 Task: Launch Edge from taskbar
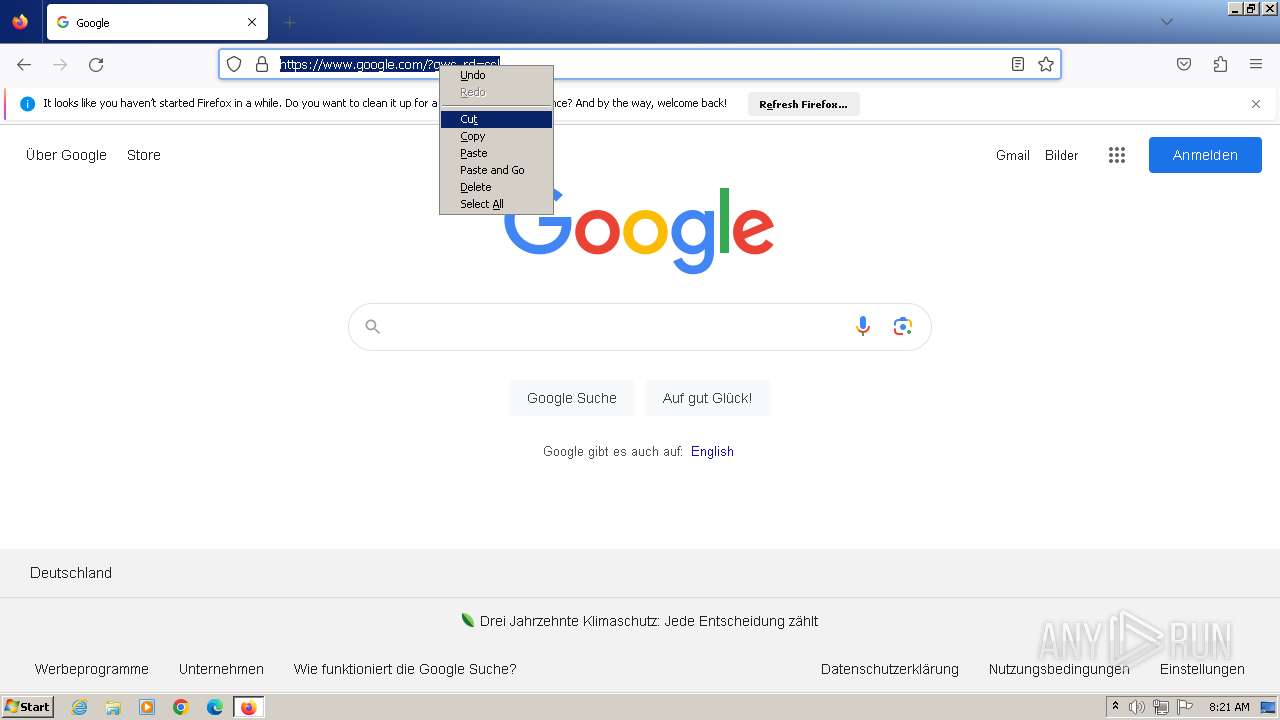pyautogui.click(x=215, y=707)
